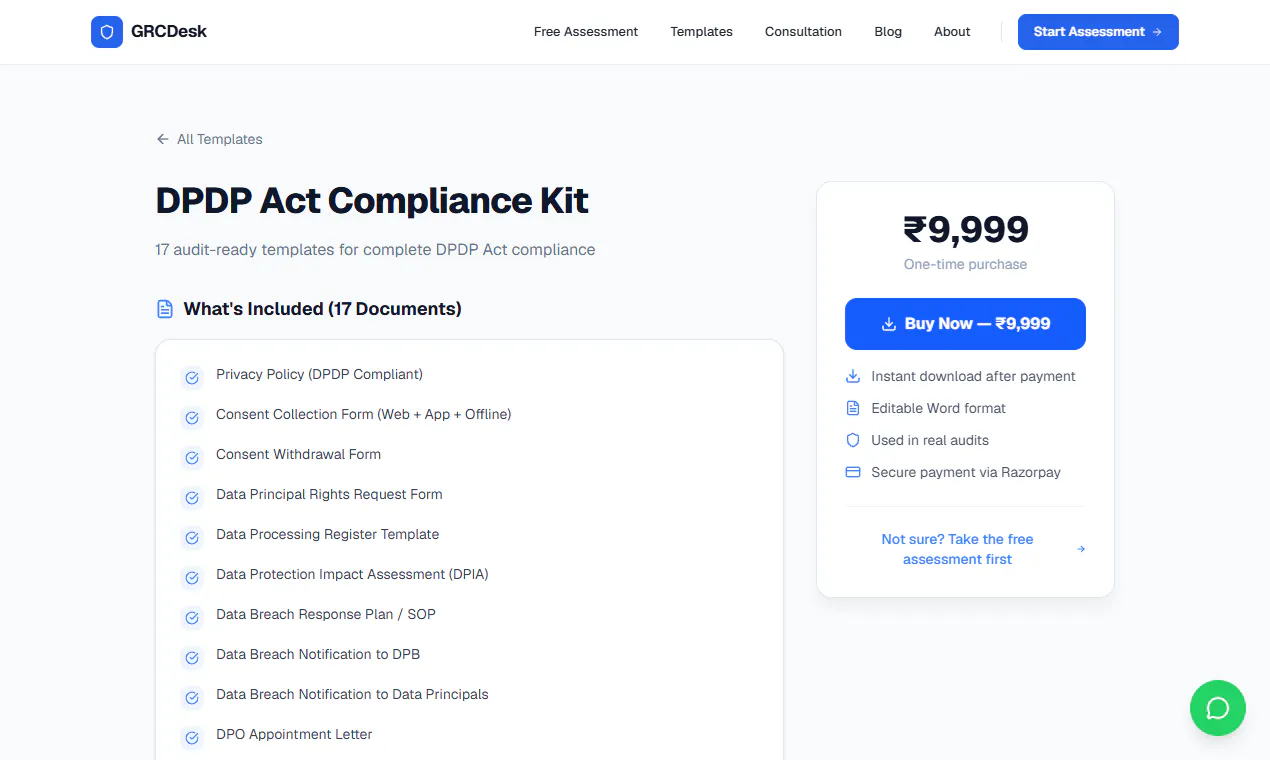
Task: Open the Consultation page from navigation
Action: 803,32
